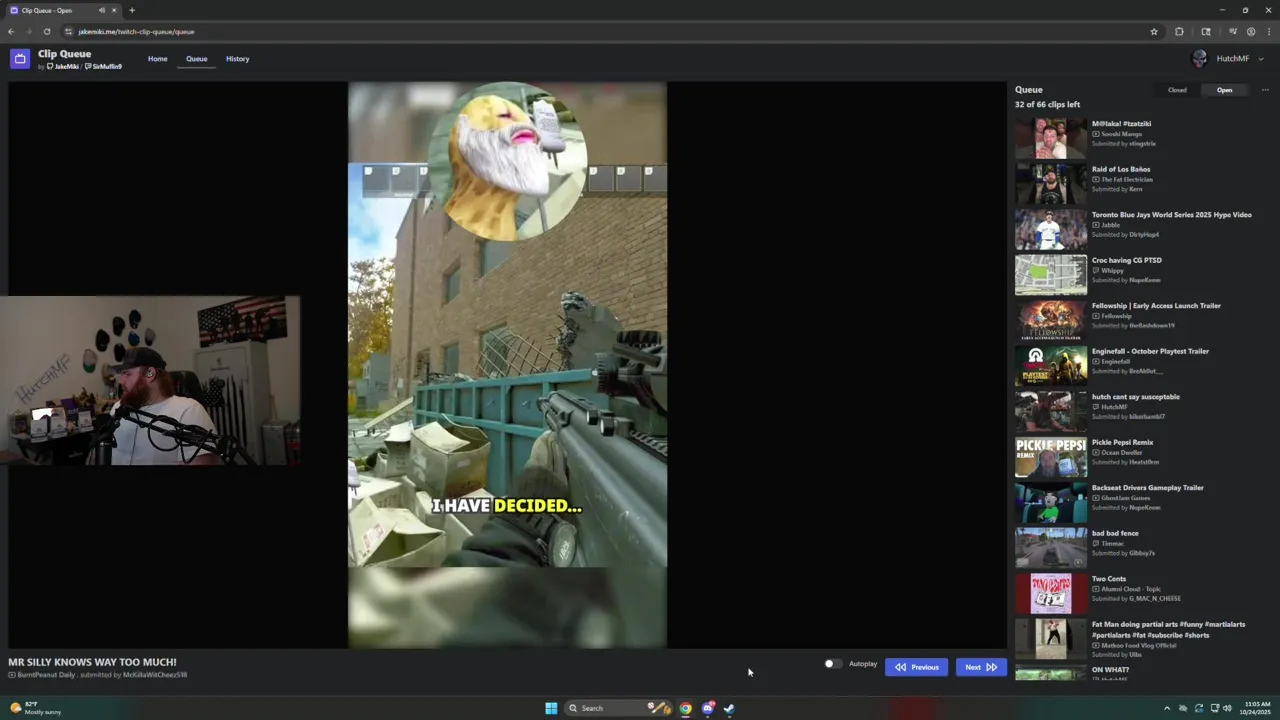Open the browser extensions puzzle icon
This screenshot has width=1280, height=720.
[x=1179, y=31]
